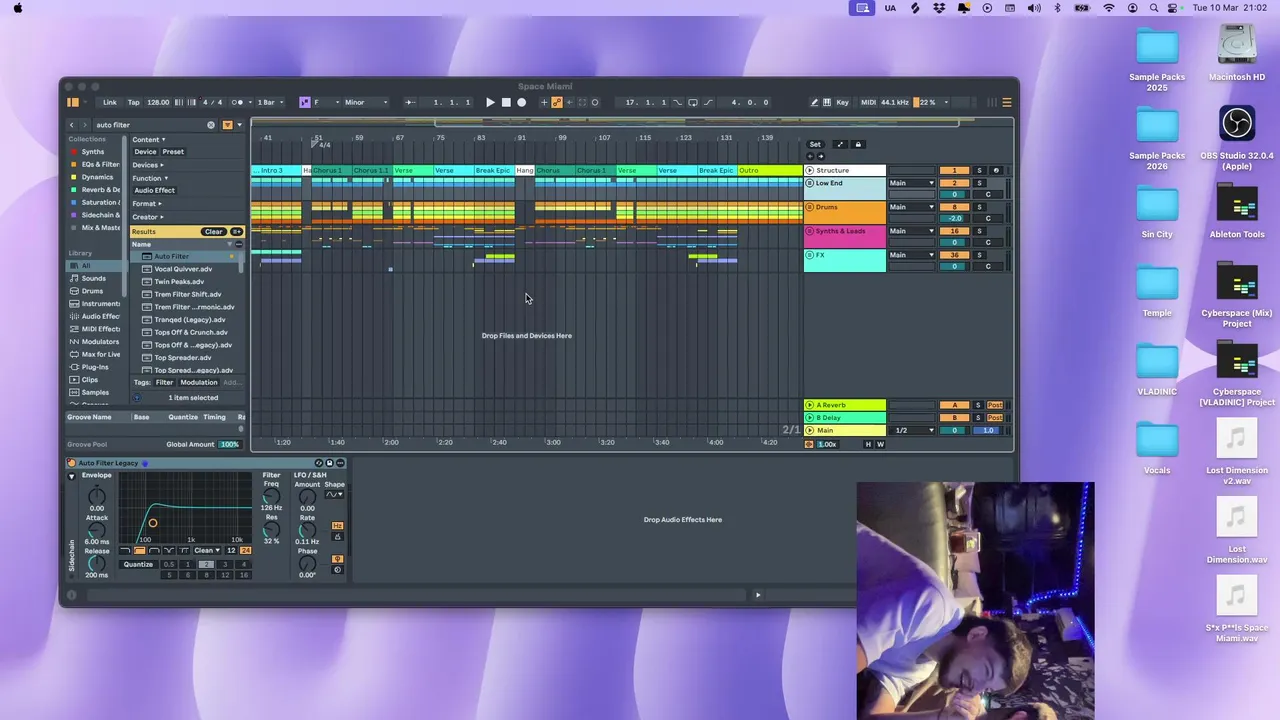Viewport: 1280px width, 720px height.
Task: Expand the Content filter group
Action: click(149, 139)
